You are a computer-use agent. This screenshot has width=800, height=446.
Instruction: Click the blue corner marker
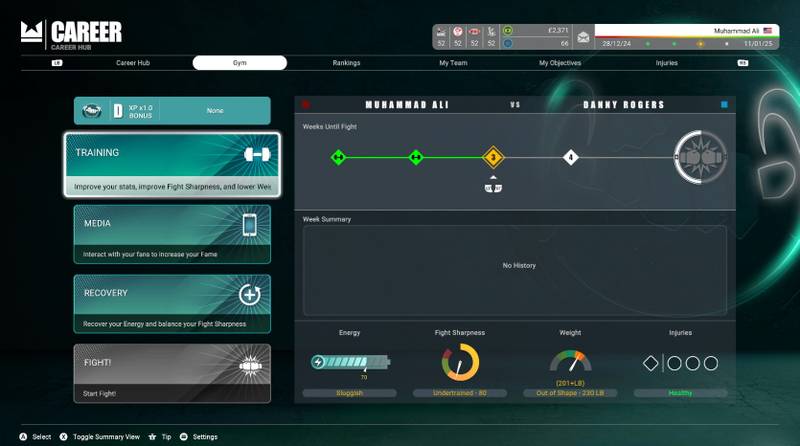[x=724, y=105]
